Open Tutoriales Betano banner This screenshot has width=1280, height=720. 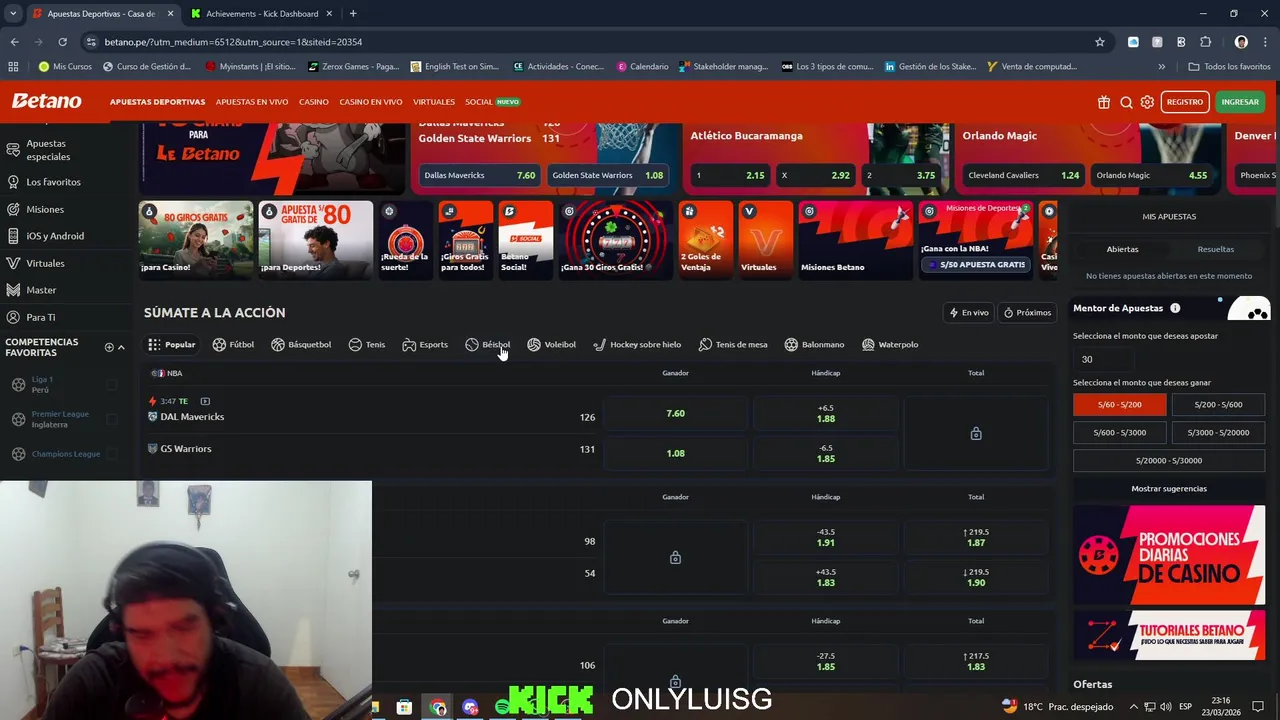coord(1169,635)
